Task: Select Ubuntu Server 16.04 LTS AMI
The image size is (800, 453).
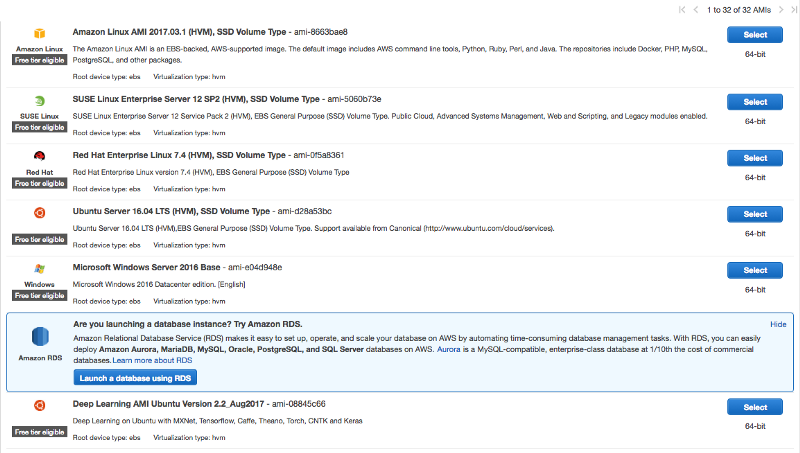Action: tap(755, 214)
